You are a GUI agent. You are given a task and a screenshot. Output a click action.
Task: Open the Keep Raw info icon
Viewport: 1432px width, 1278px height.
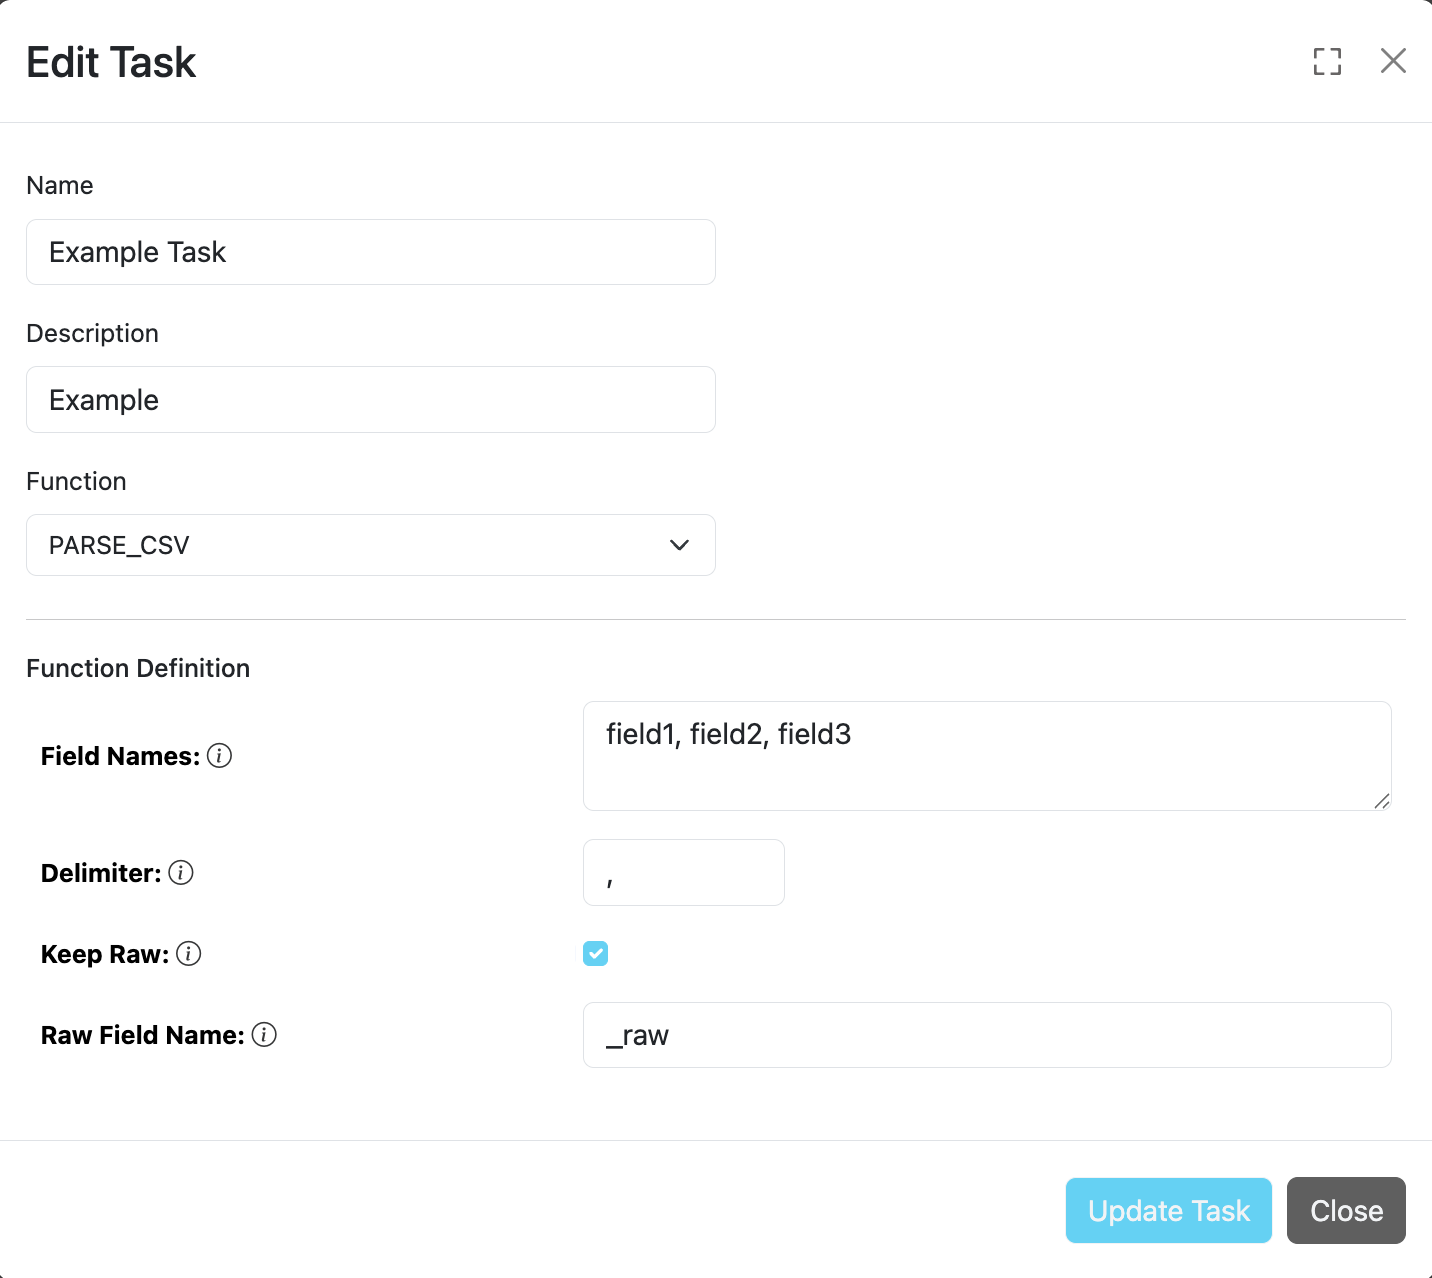pos(189,954)
